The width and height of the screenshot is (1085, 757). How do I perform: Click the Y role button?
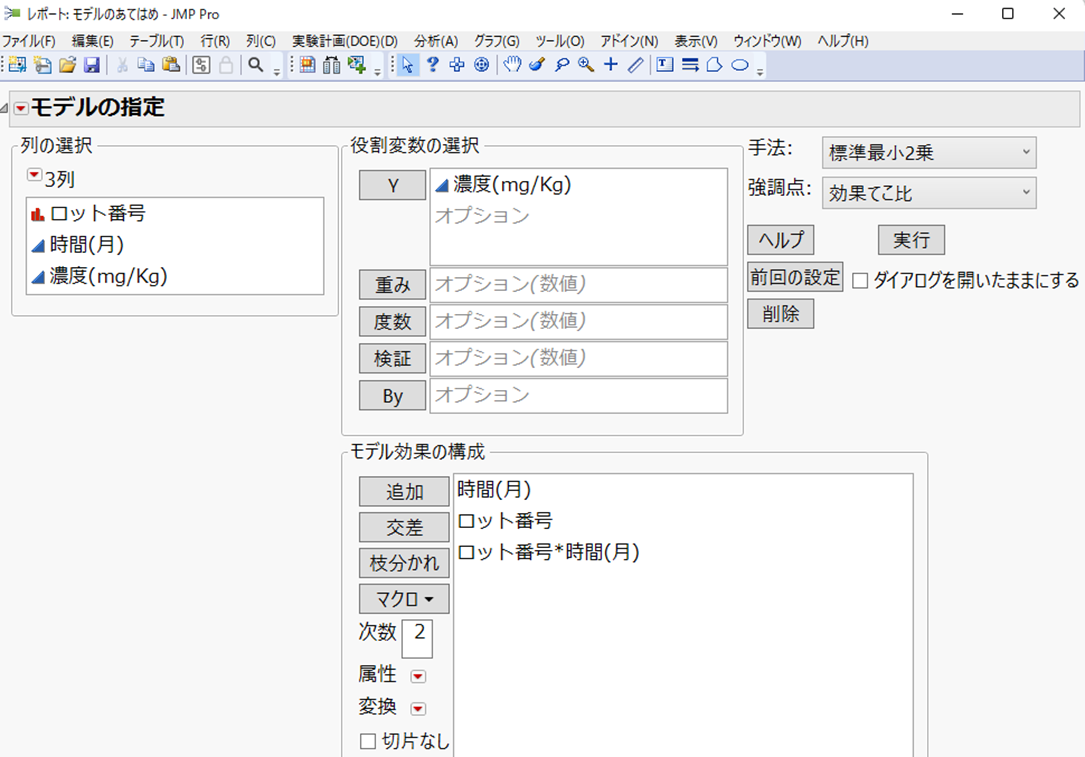pos(392,185)
